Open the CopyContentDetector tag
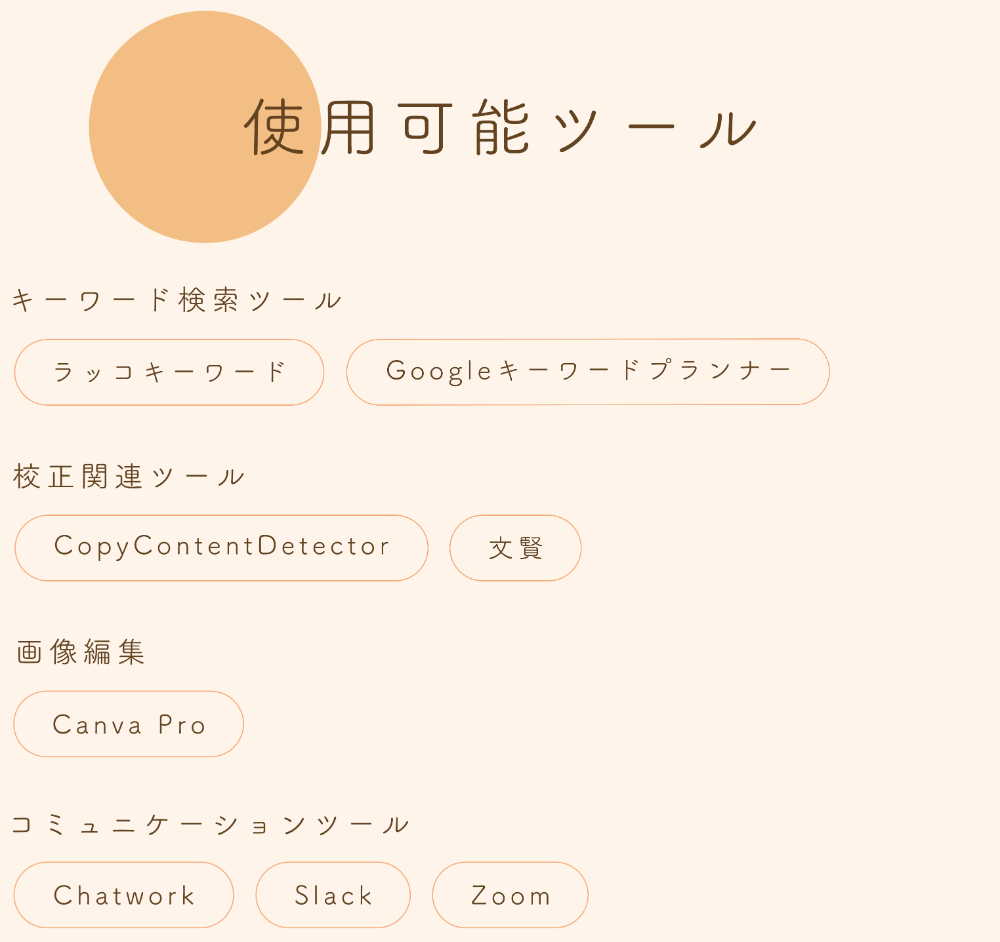The width and height of the screenshot is (1000, 942). tap(221, 548)
